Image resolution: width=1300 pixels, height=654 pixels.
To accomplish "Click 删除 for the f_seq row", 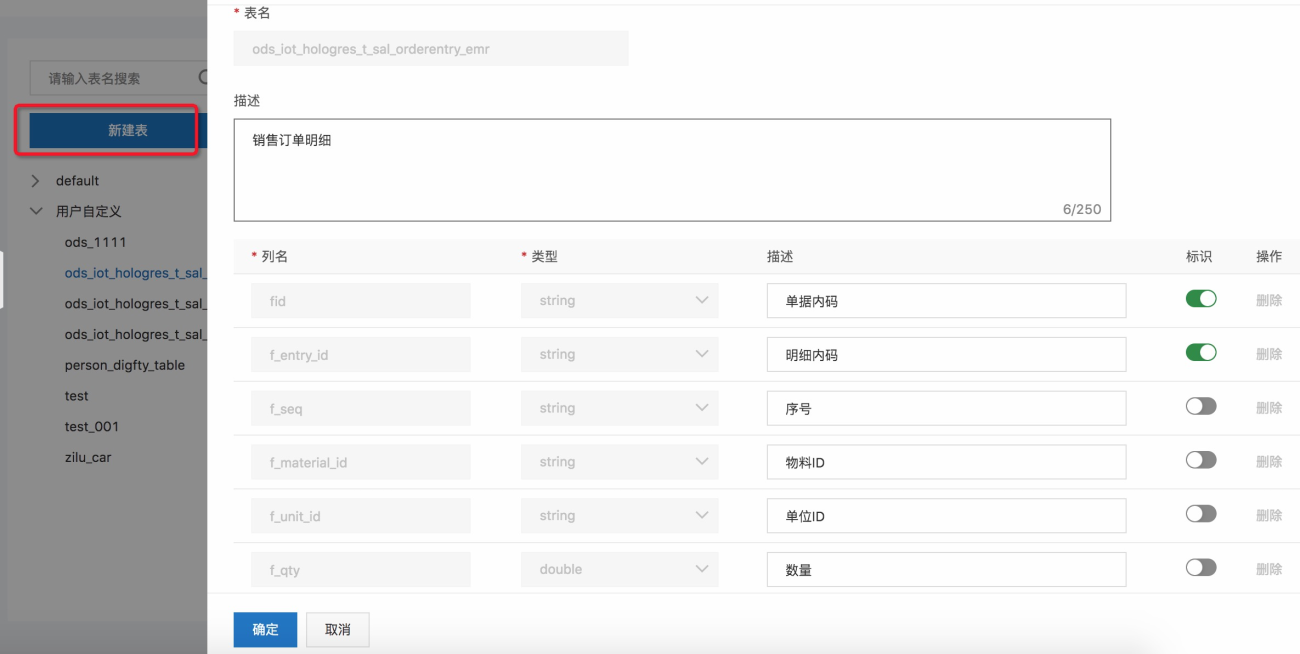I will pyautogui.click(x=1269, y=408).
